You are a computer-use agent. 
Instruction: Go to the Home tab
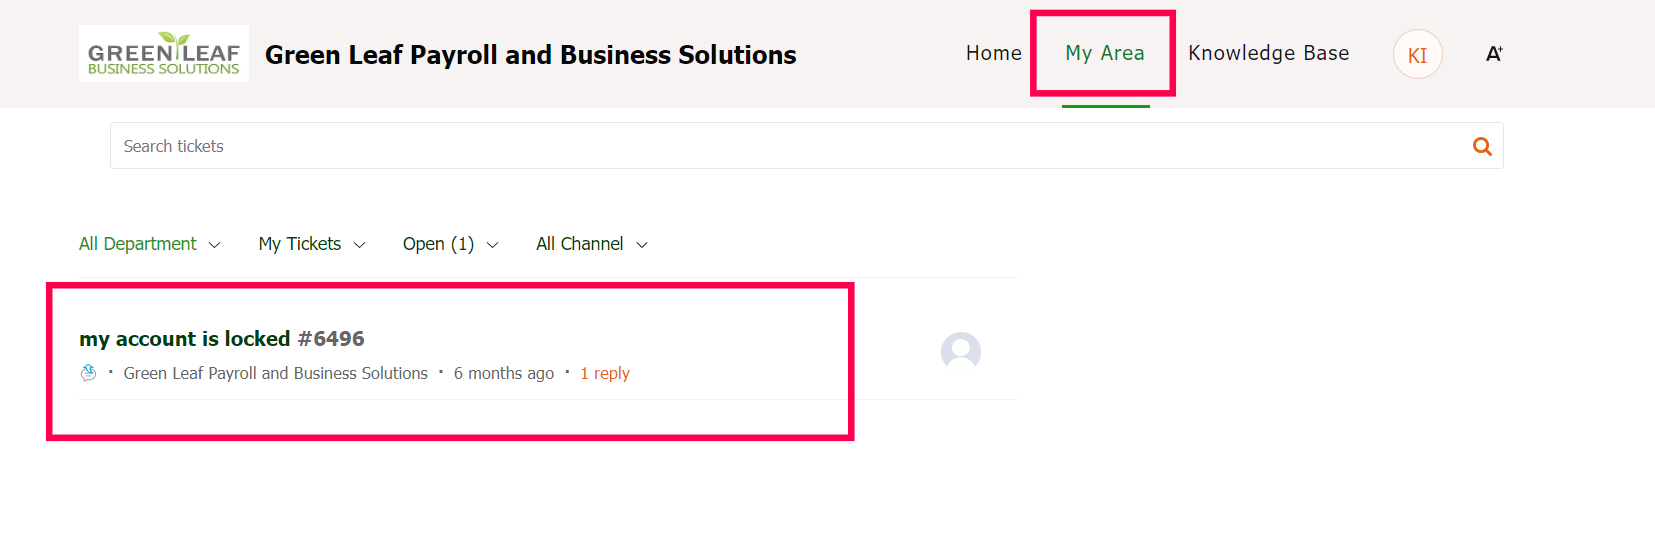(x=994, y=53)
